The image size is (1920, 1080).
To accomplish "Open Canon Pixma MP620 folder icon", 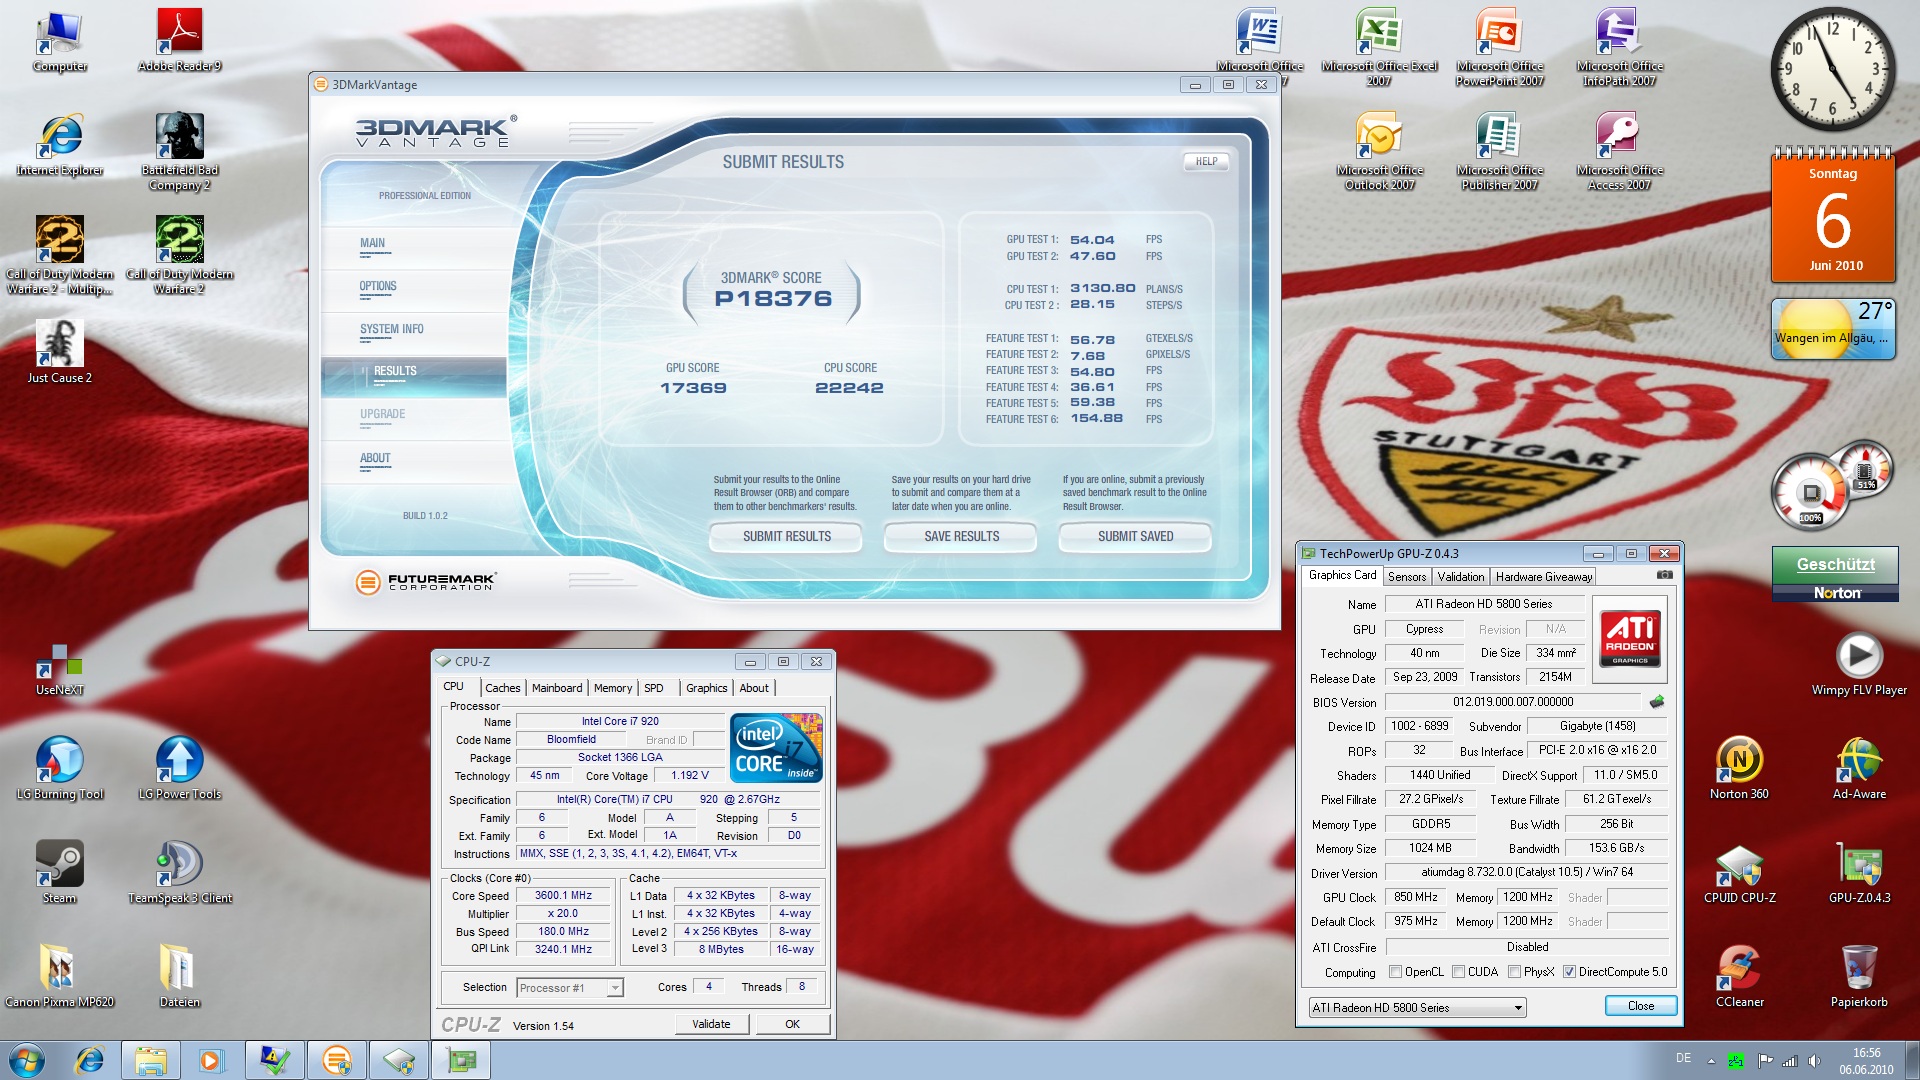I will coord(60,977).
